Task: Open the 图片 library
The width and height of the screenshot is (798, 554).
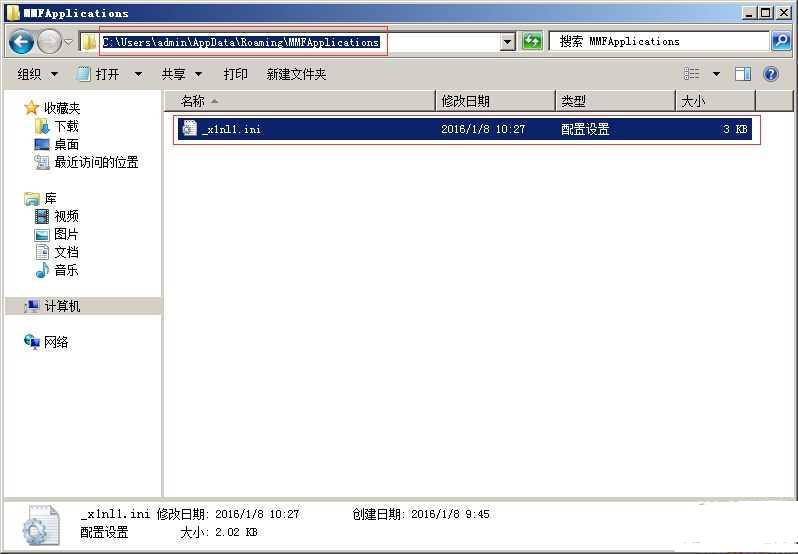Action: pyautogui.click(x=66, y=234)
